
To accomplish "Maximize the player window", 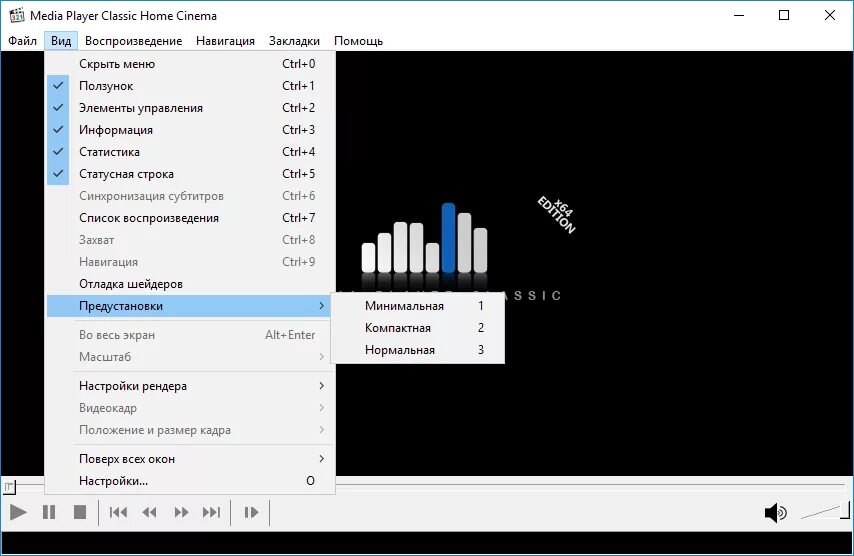I will tap(784, 15).
